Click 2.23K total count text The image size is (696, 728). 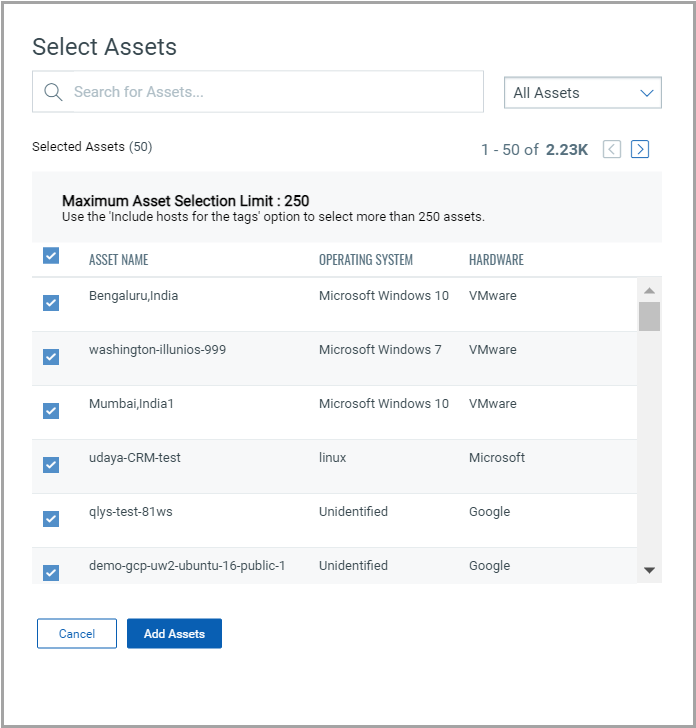click(566, 150)
